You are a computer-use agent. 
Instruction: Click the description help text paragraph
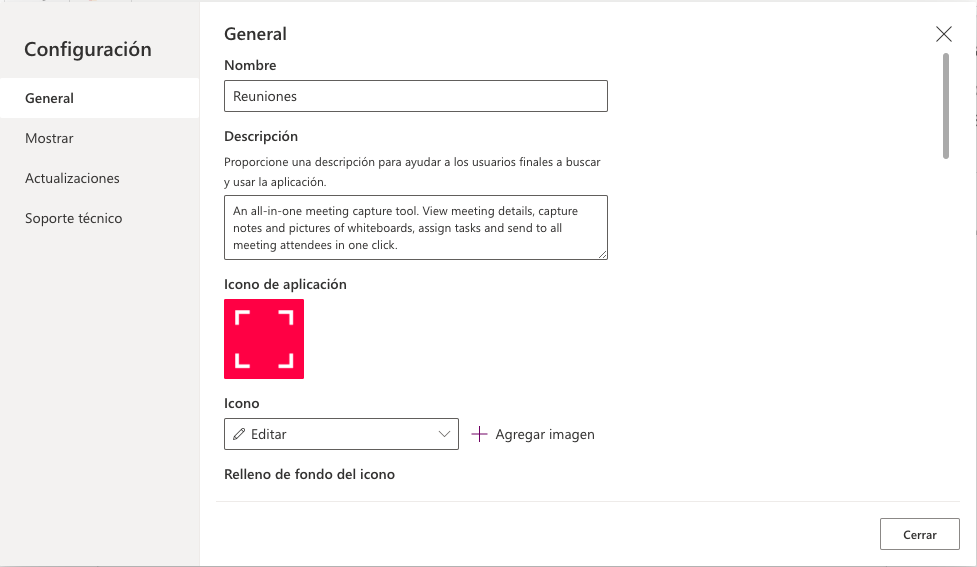click(x=412, y=171)
